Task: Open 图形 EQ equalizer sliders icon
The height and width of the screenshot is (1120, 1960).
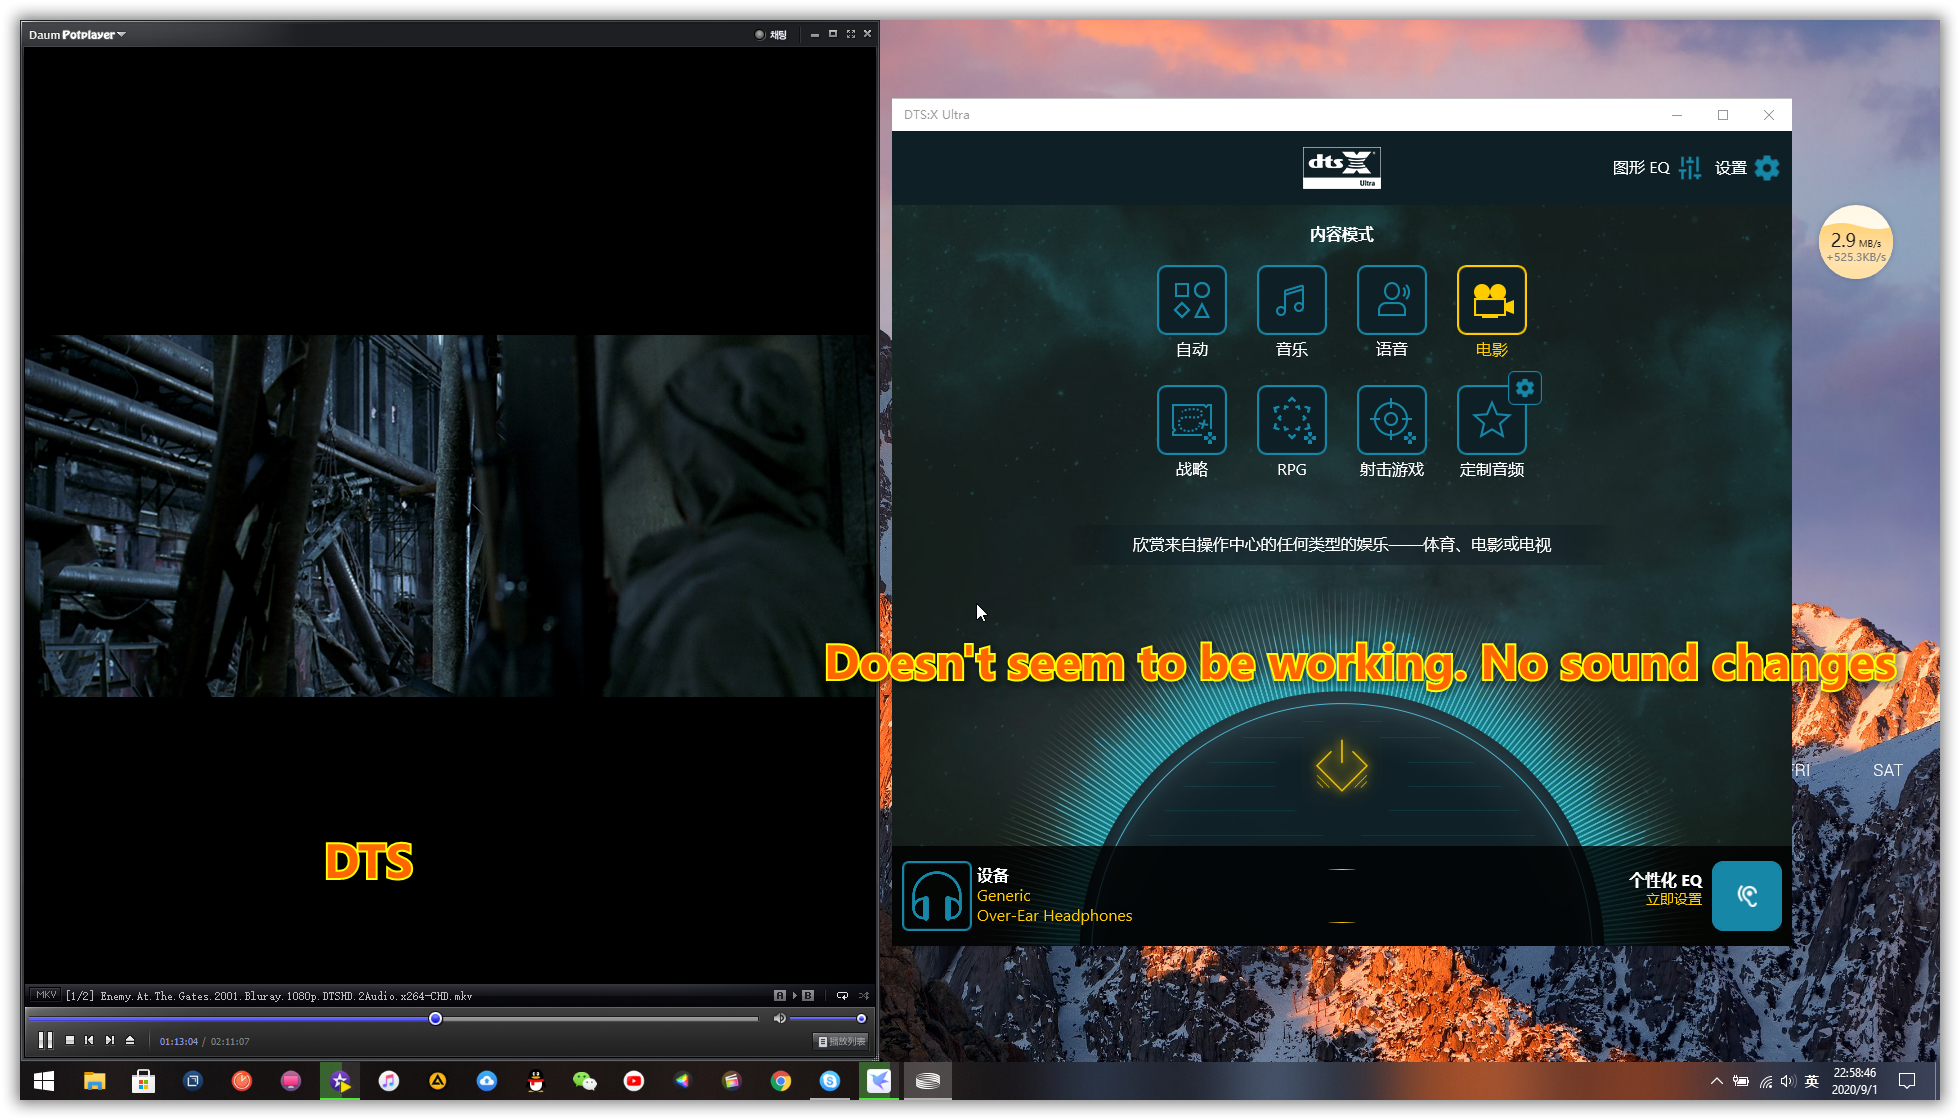Action: tap(1690, 168)
